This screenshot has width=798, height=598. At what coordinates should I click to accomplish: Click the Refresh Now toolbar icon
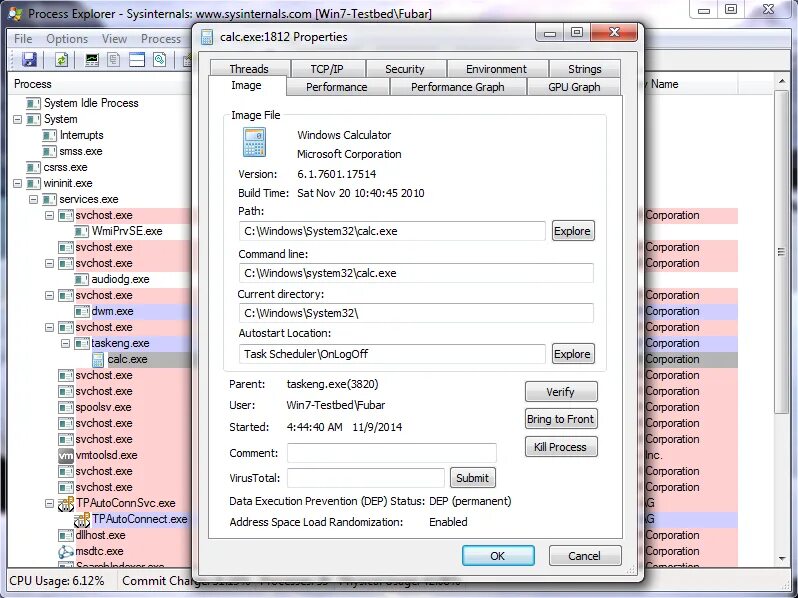62,60
